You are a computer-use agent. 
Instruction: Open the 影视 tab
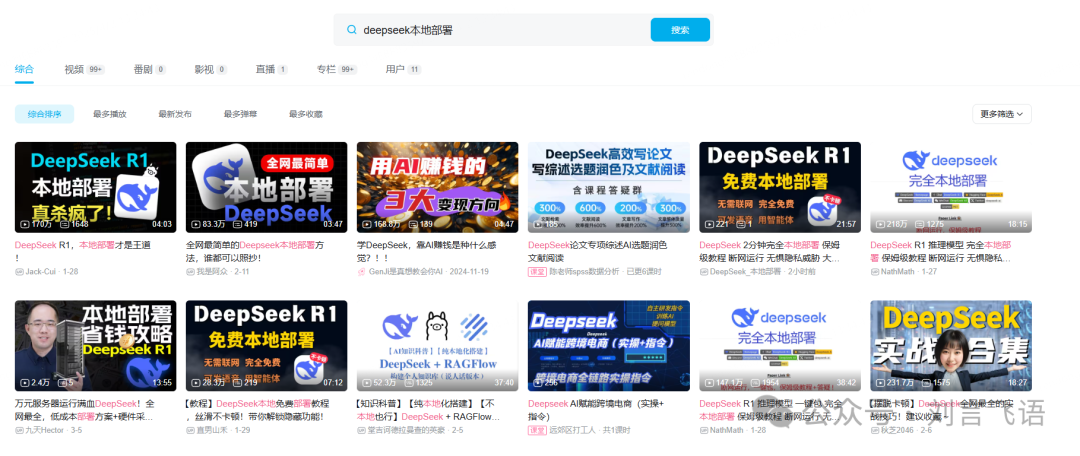(210, 70)
